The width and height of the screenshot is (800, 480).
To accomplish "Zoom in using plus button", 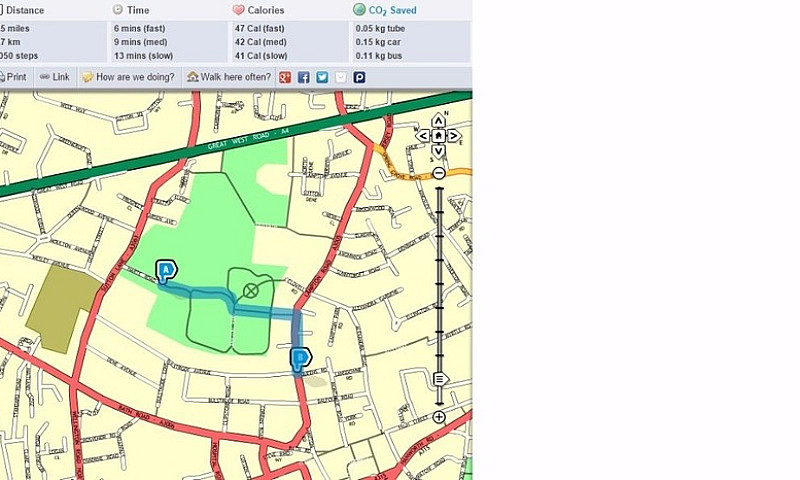I will (x=439, y=417).
